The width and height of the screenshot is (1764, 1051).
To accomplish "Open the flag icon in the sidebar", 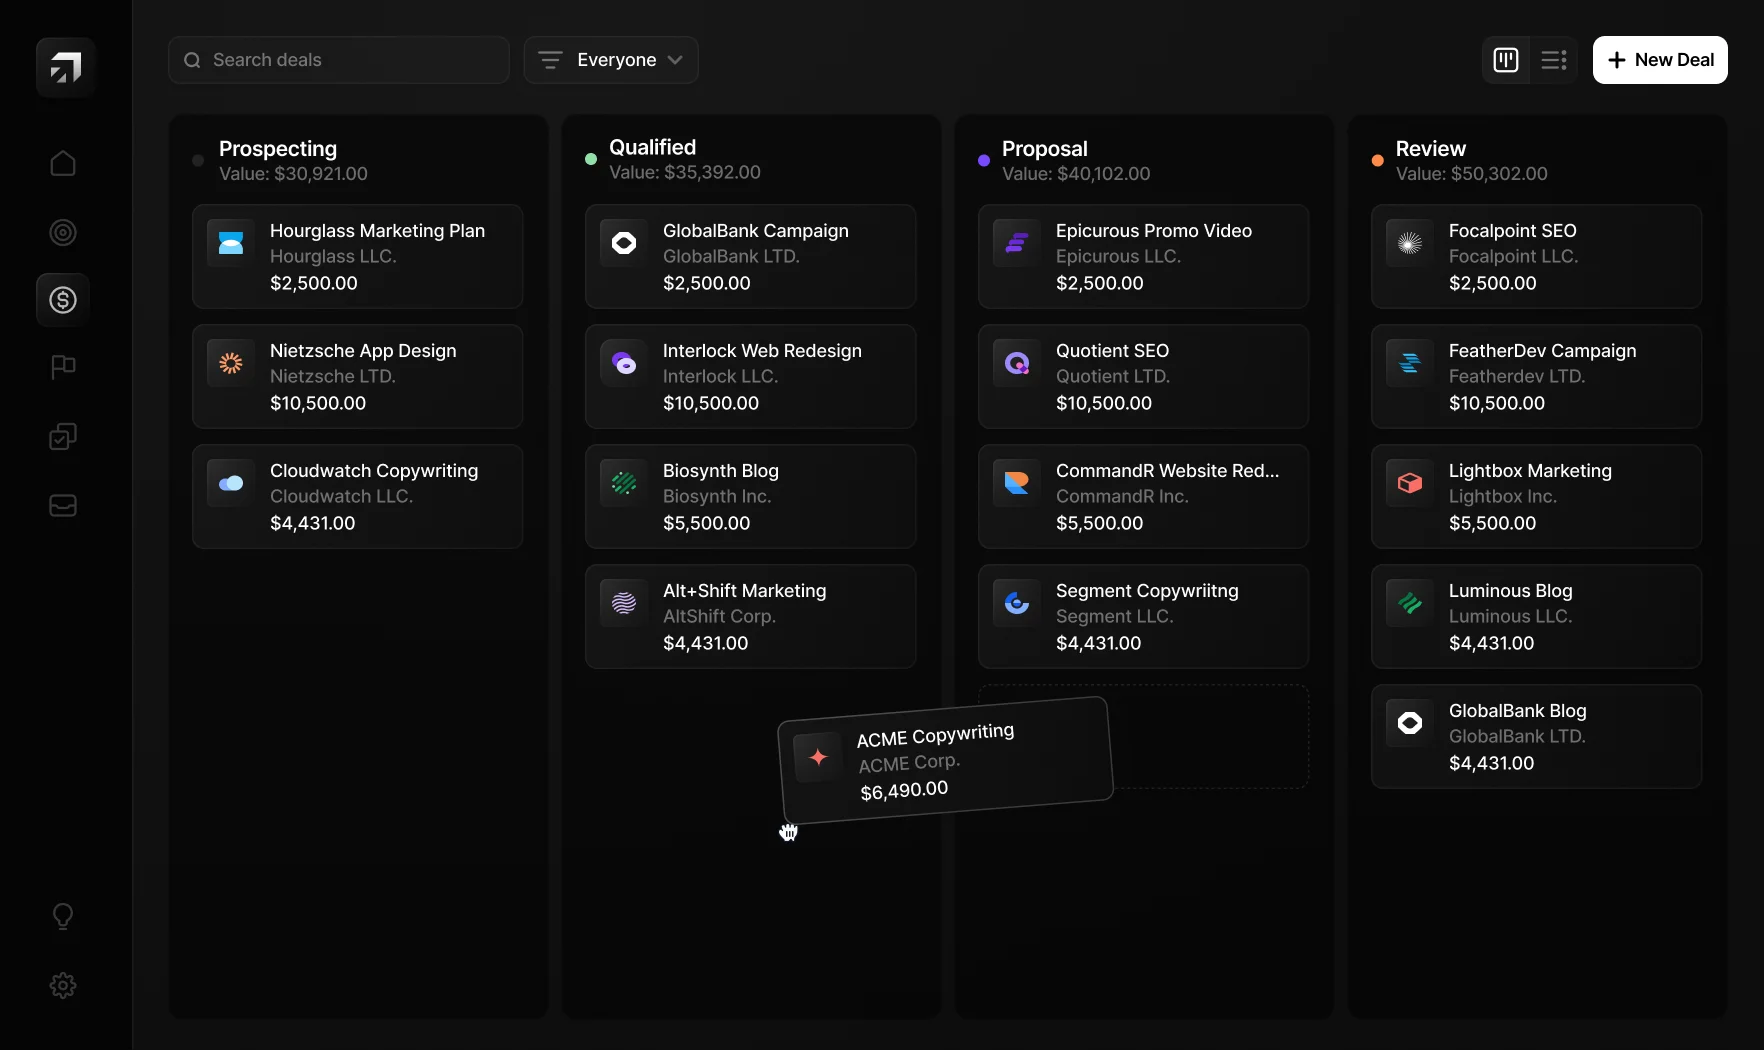I will [63, 367].
